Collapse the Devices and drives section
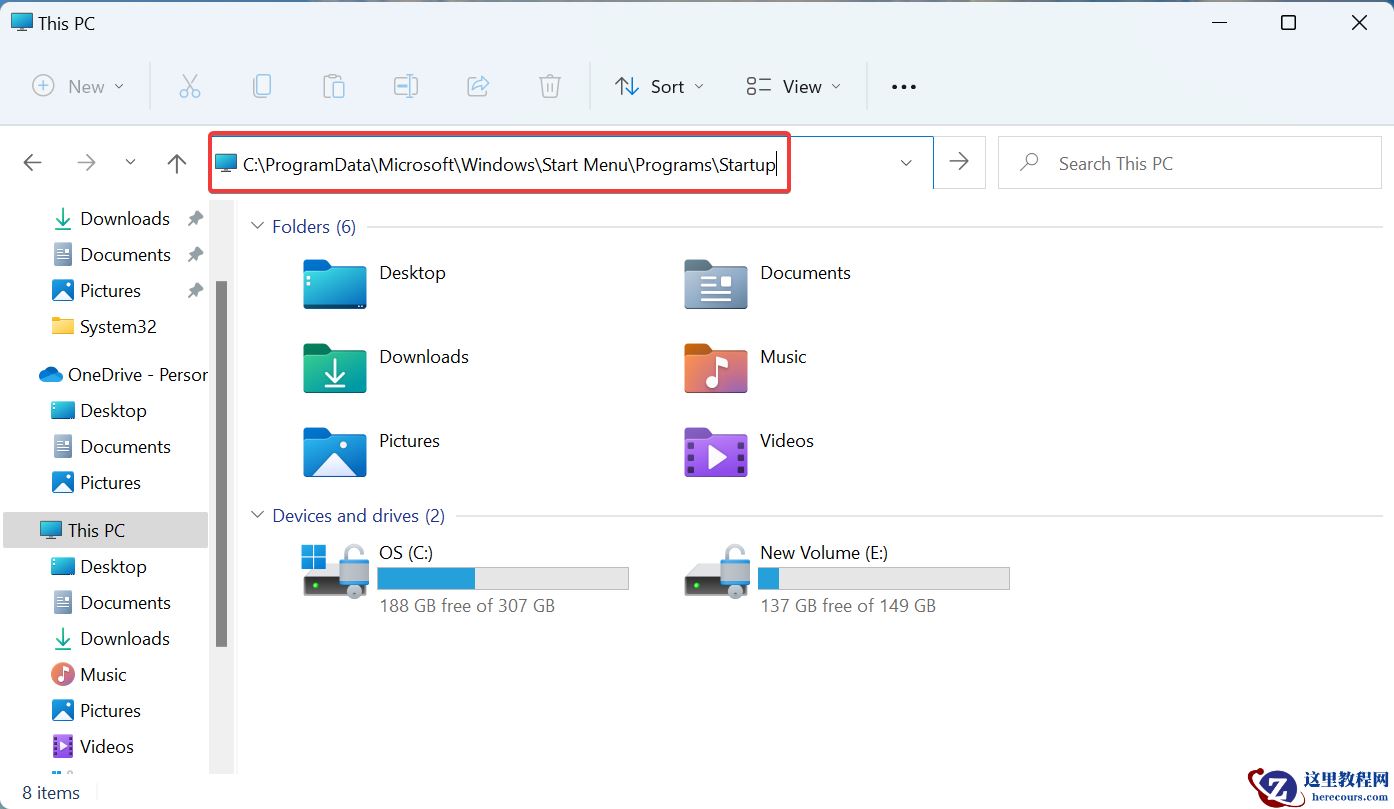1394x809 pixels. coord(257,515)
